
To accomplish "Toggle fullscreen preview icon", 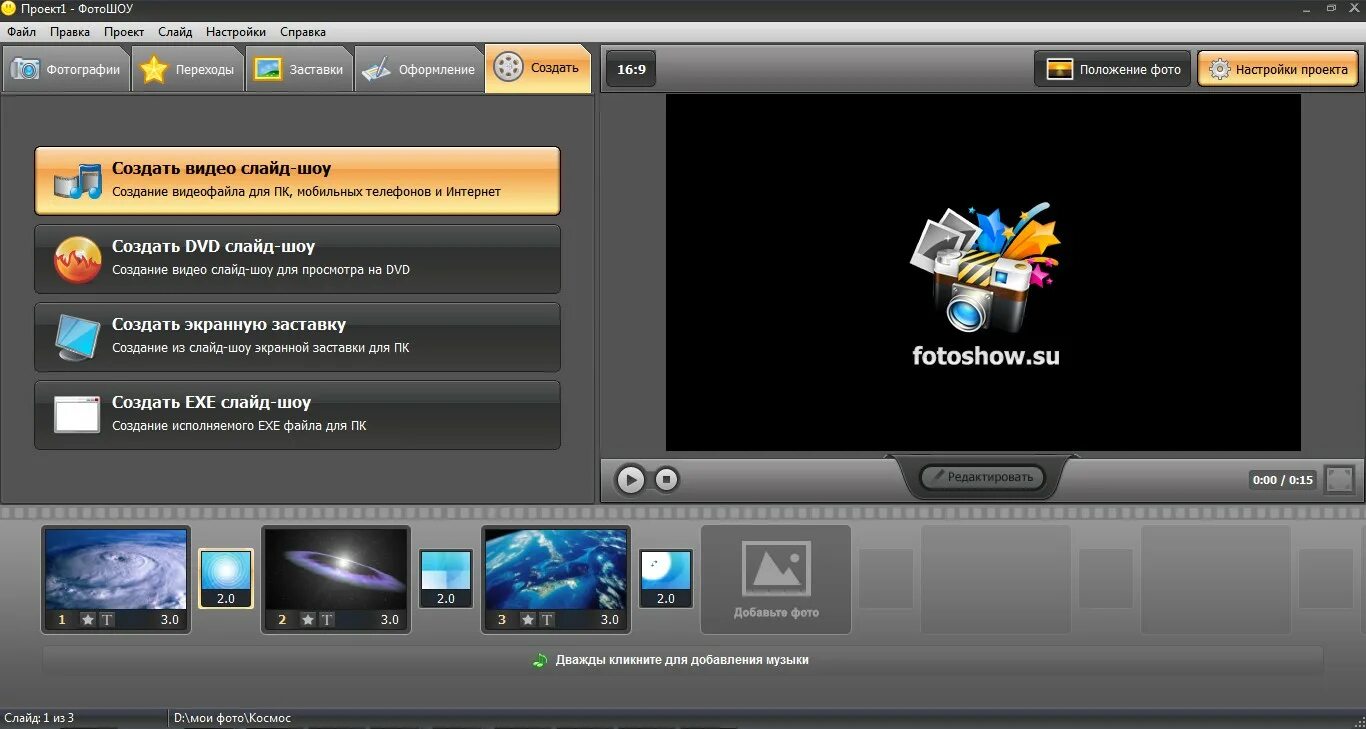I will pos(1339,480).
